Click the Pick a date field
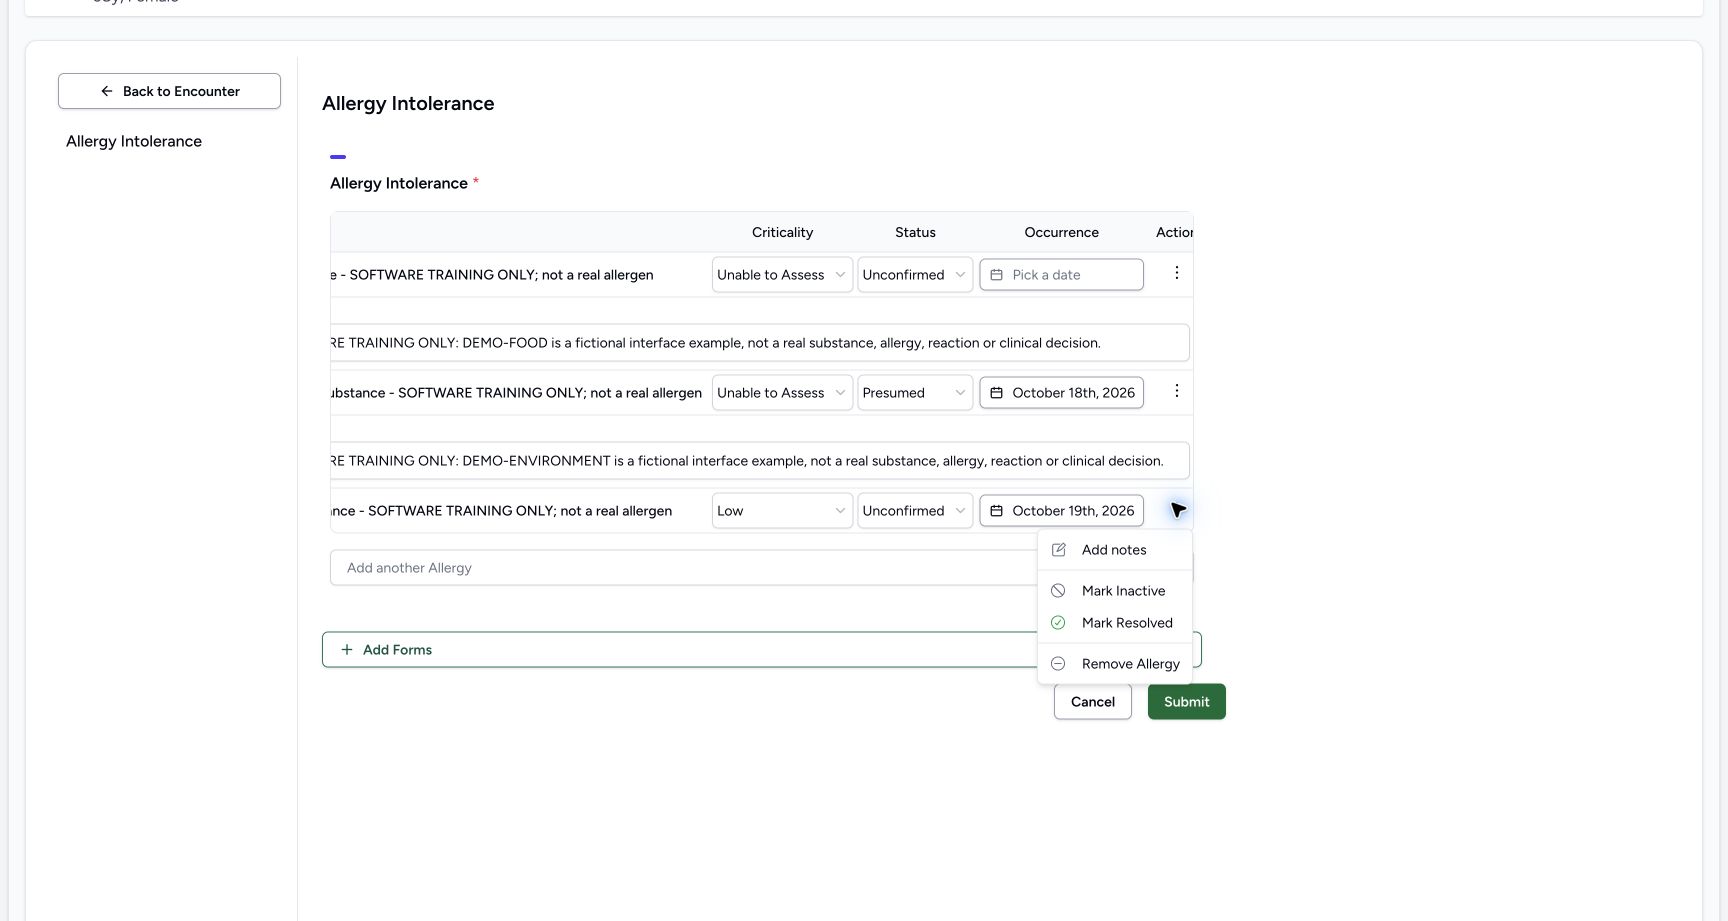The height and width of the screenshot is (921, 1728). [x=1061, y=275]
